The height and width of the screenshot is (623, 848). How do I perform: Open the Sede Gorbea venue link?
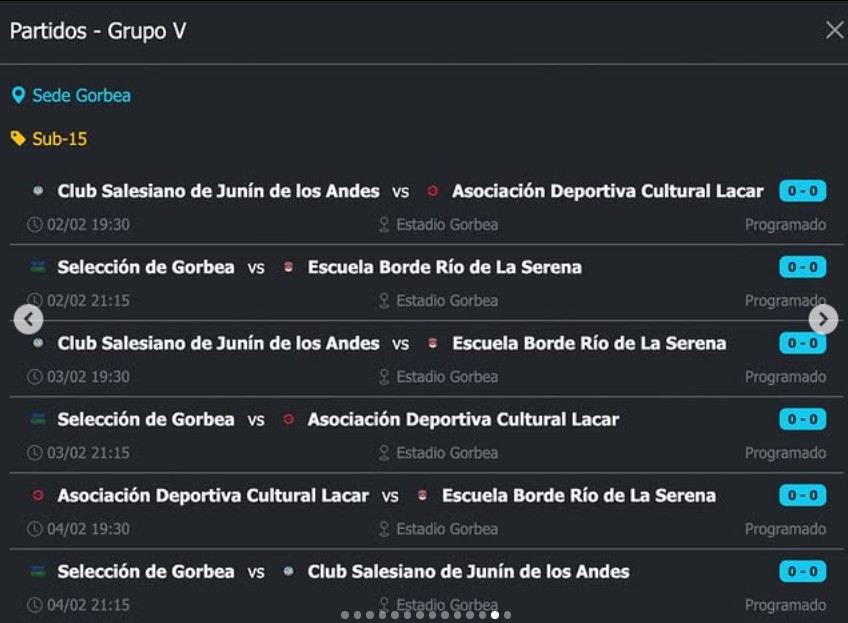tap(81, 96)
